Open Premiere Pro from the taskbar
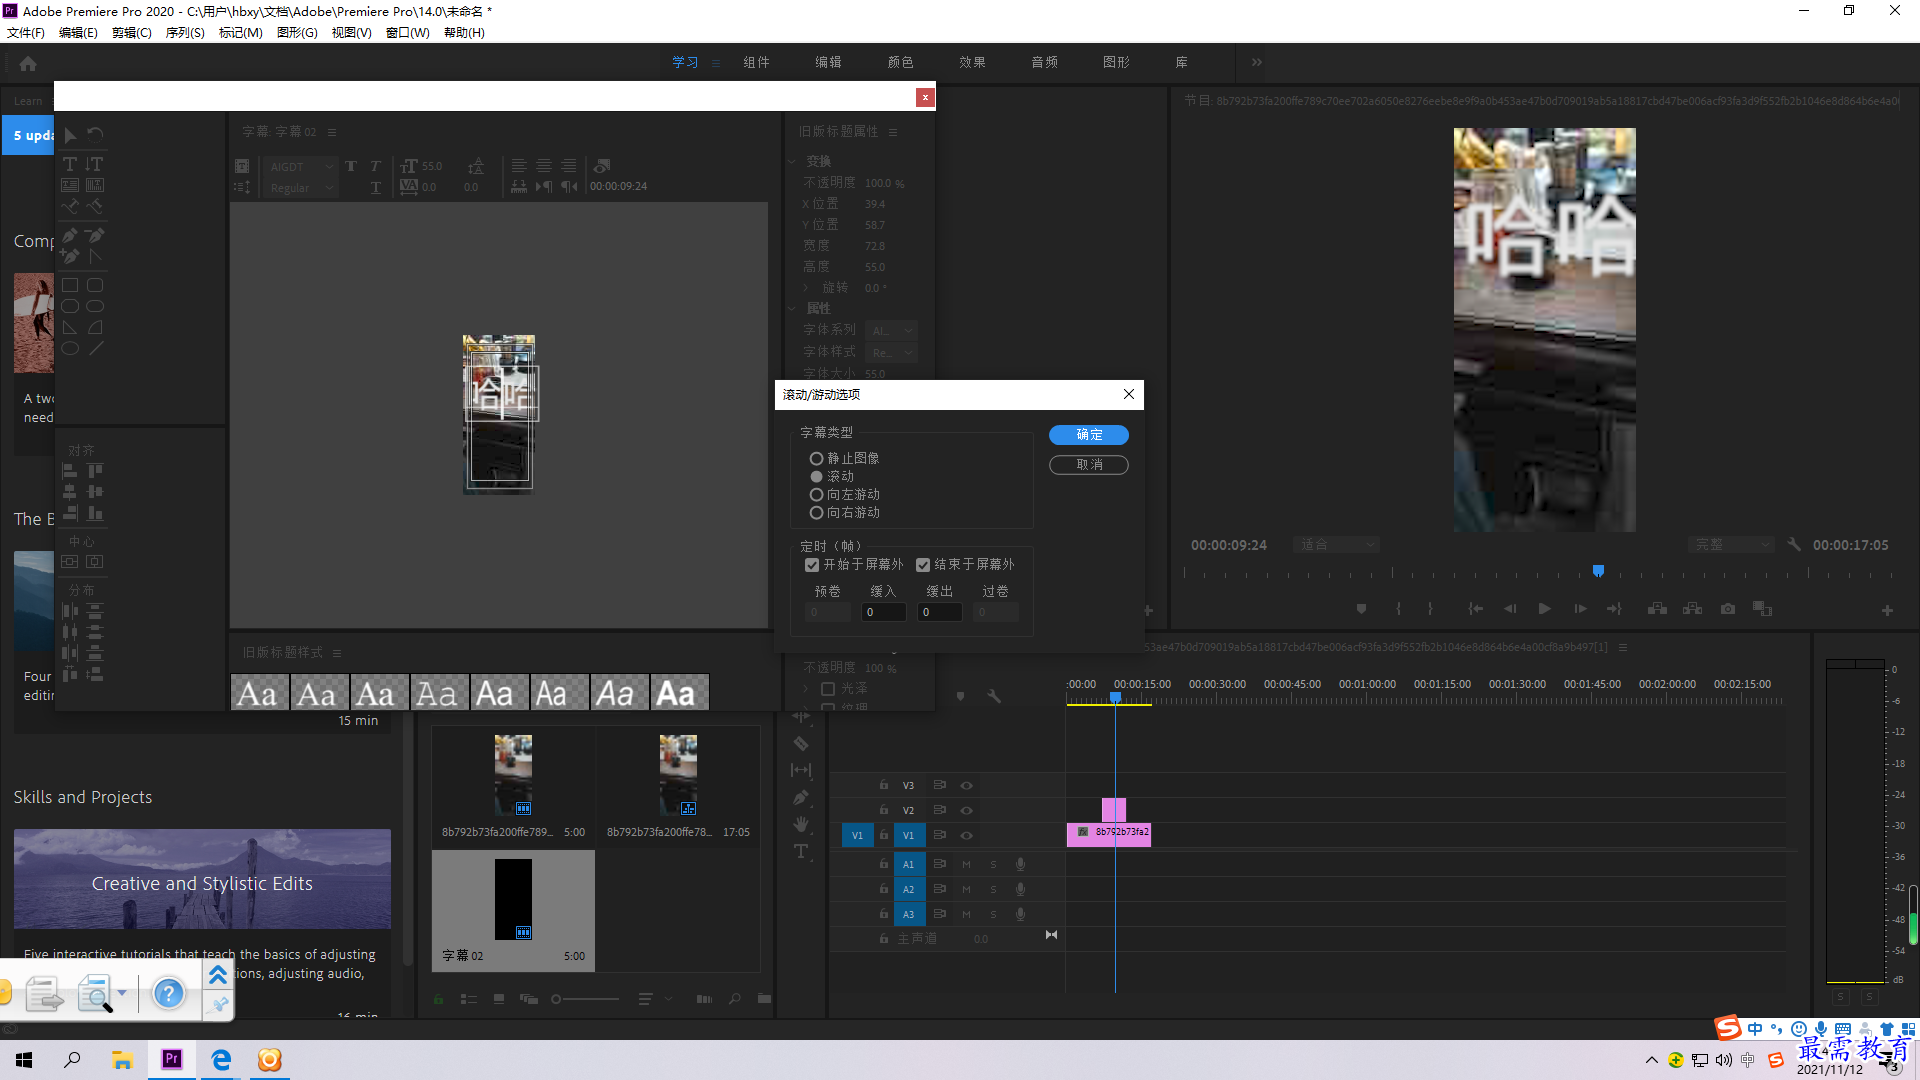The height and width of the screenshot is (1080, 1920). click(x=172, y=1060)
